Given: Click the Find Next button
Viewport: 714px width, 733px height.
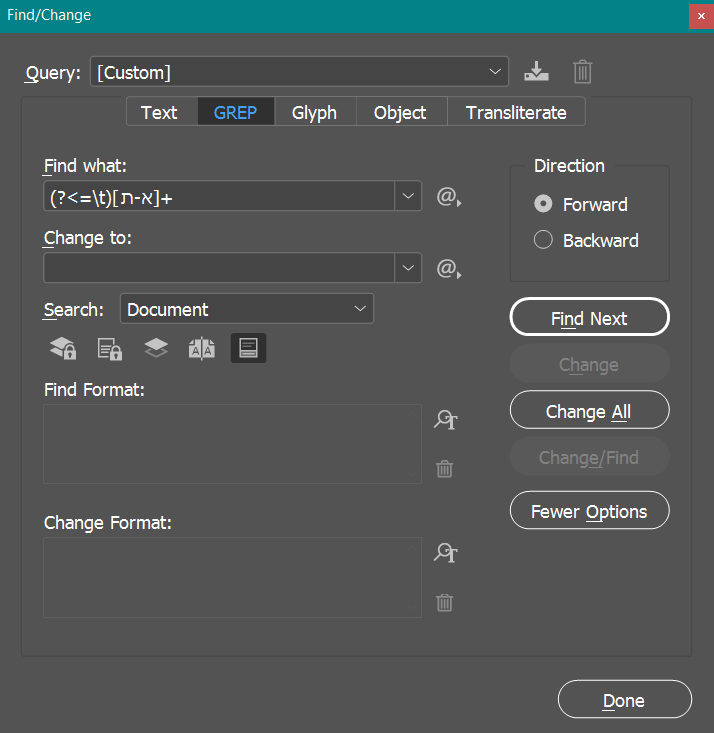Looking at the screenshot, I should (x=589, y=318).
